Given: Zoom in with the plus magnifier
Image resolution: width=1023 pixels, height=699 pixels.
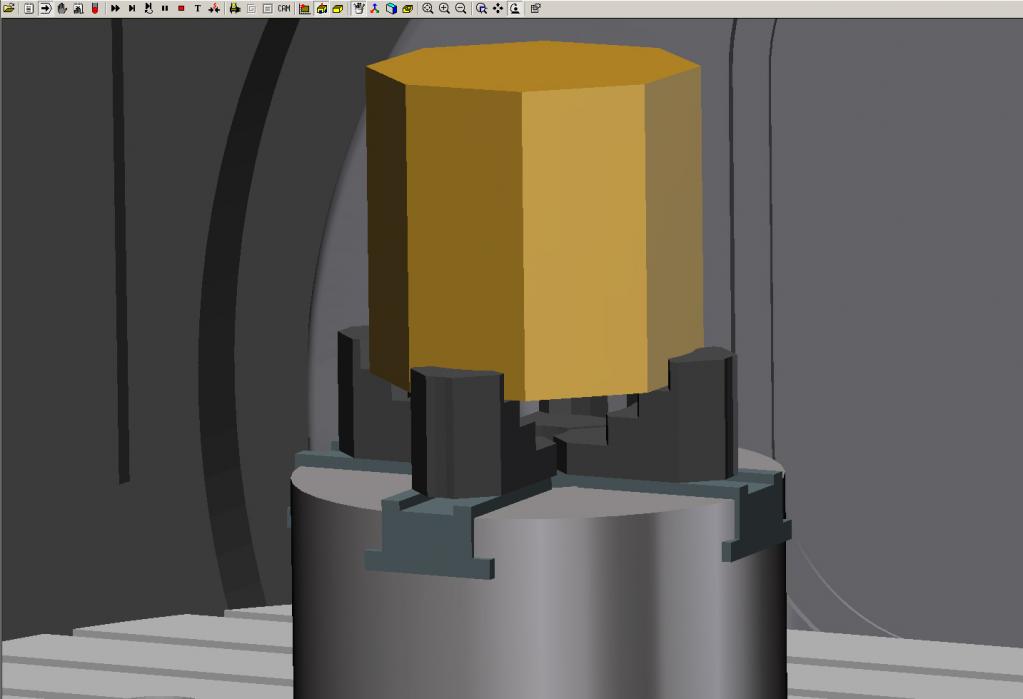Looking at the screenshot, I should [x=444, y=8].
